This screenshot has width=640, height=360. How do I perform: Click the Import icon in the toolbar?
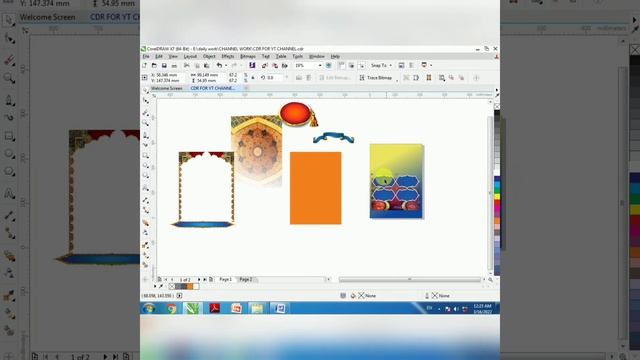264,65
